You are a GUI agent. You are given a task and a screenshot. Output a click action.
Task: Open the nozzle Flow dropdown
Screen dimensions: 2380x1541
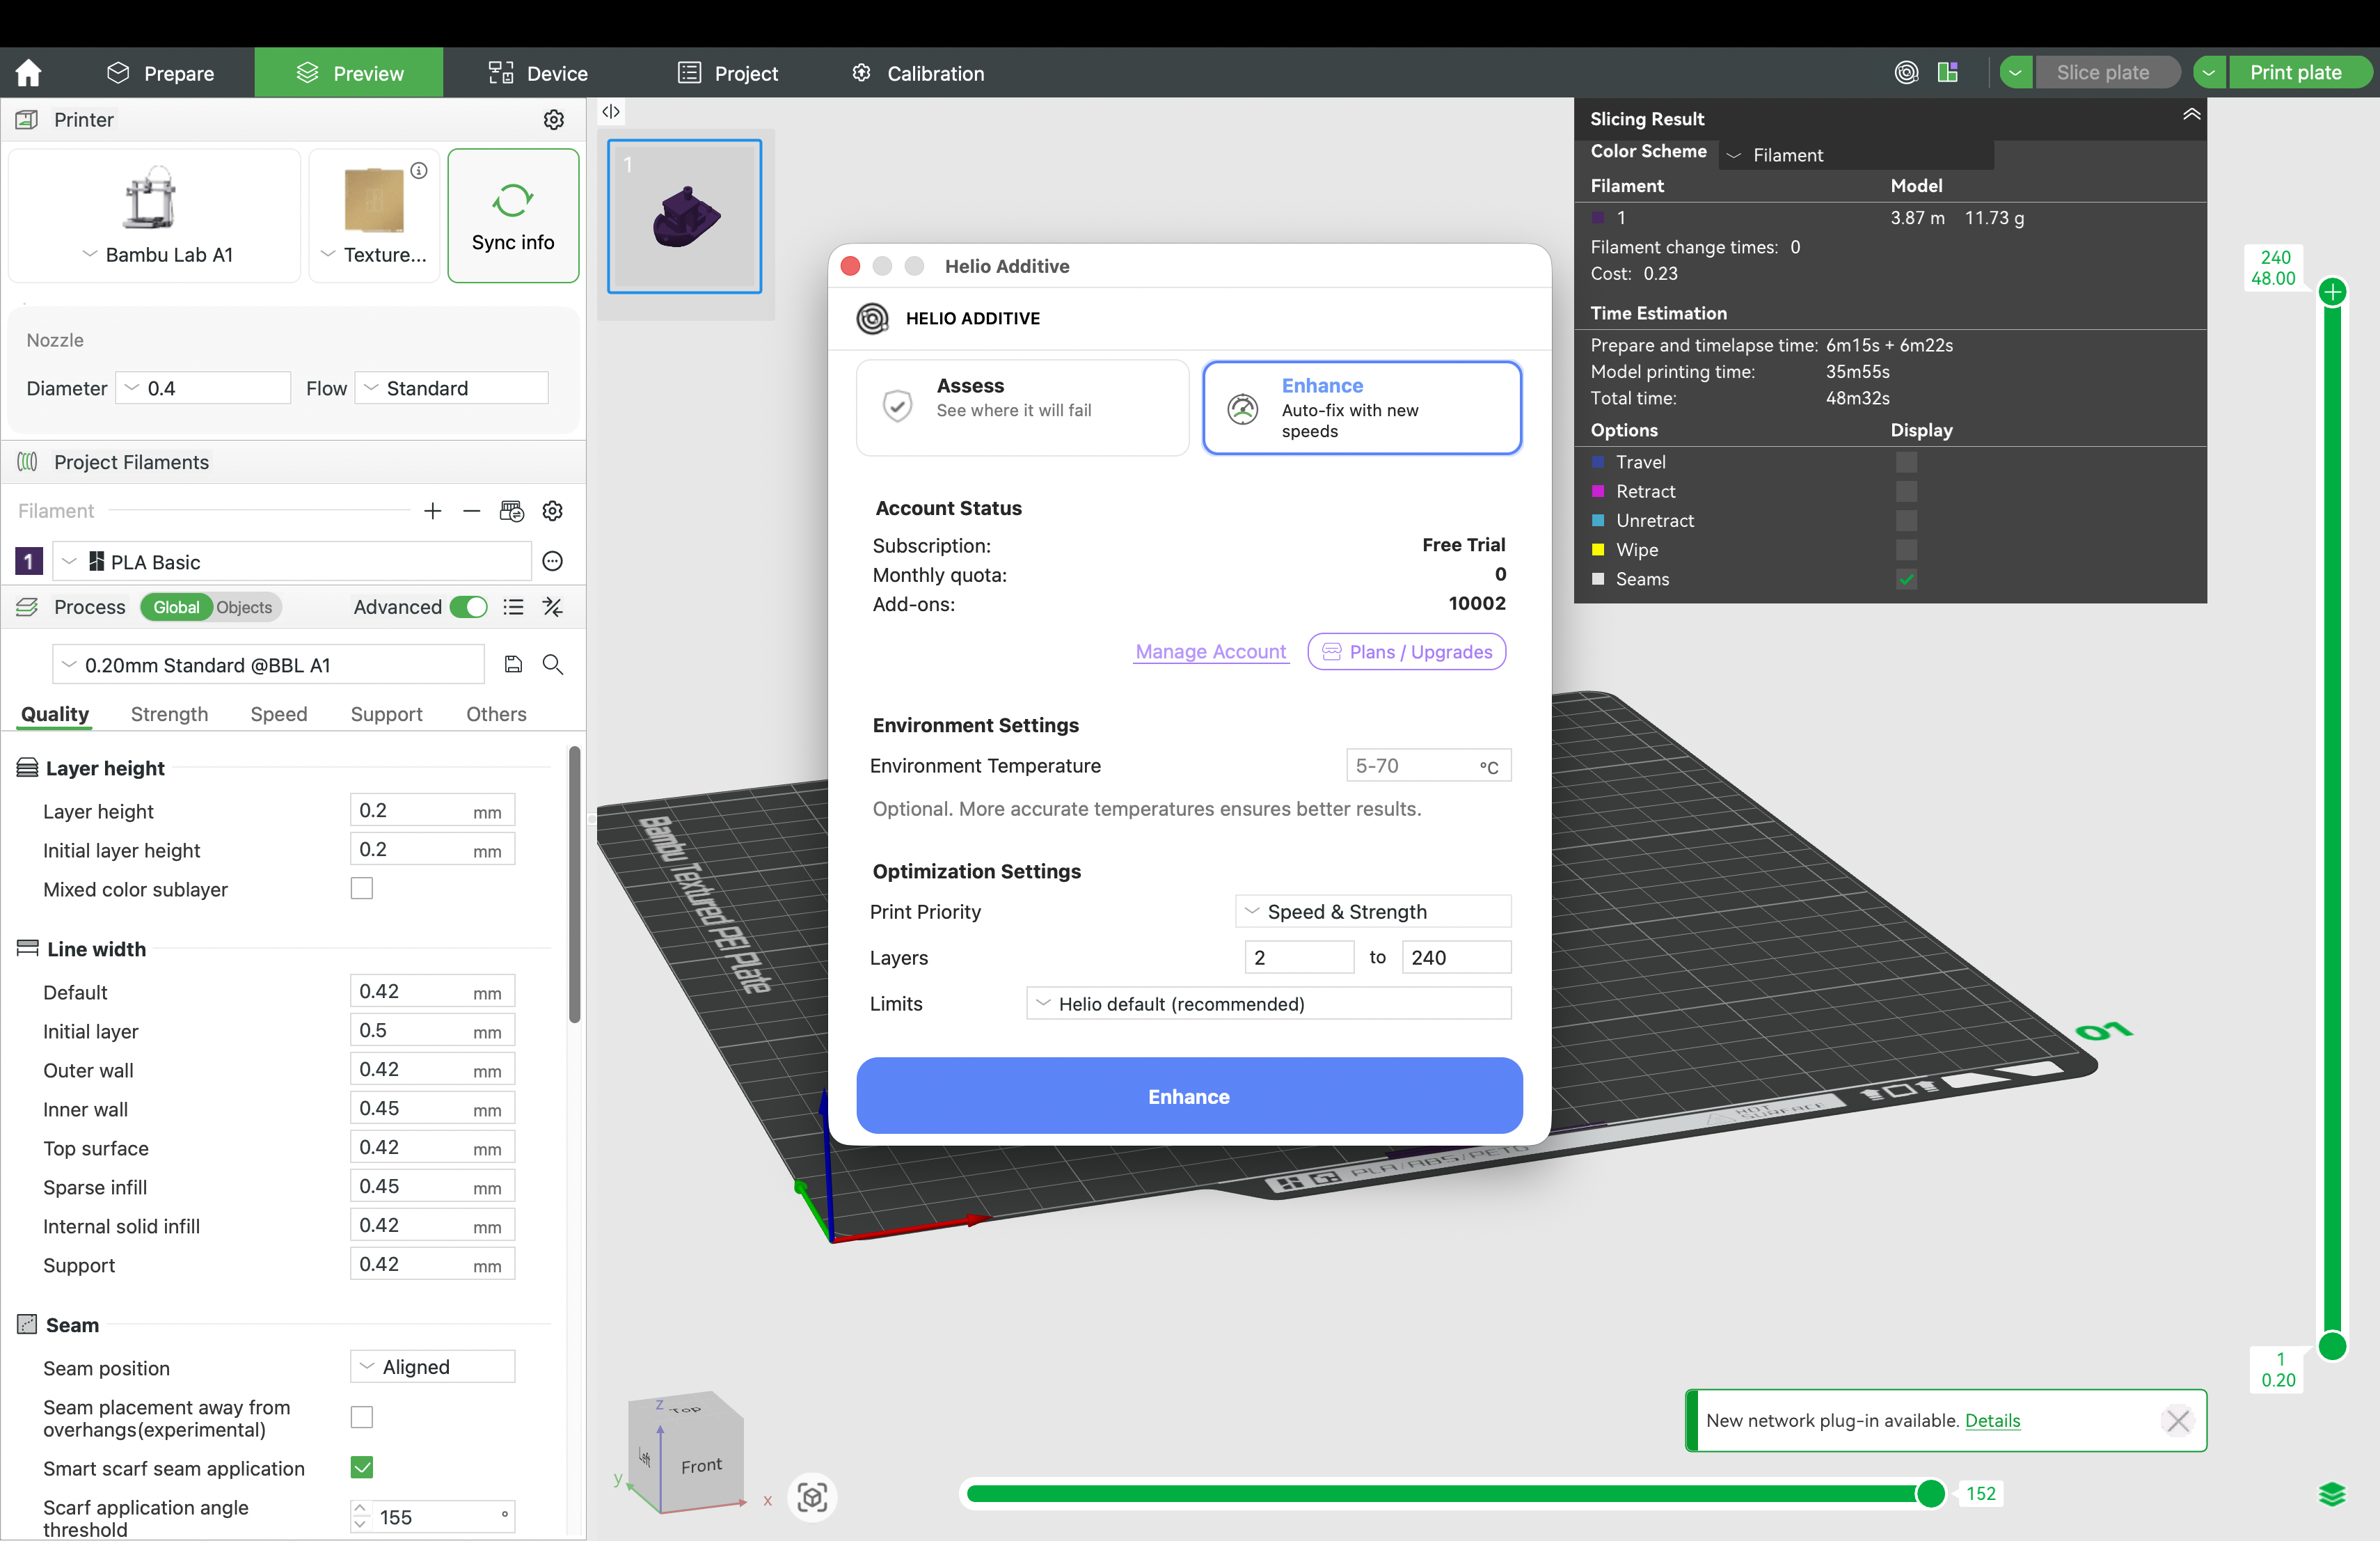coord(452,388)
